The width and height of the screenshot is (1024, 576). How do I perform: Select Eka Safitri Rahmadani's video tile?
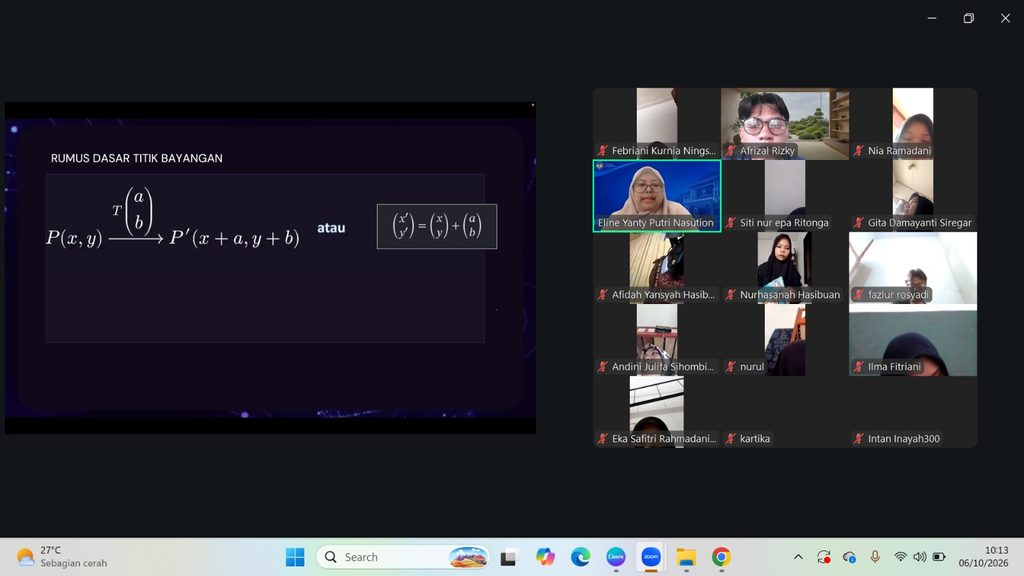pos(657,411)
